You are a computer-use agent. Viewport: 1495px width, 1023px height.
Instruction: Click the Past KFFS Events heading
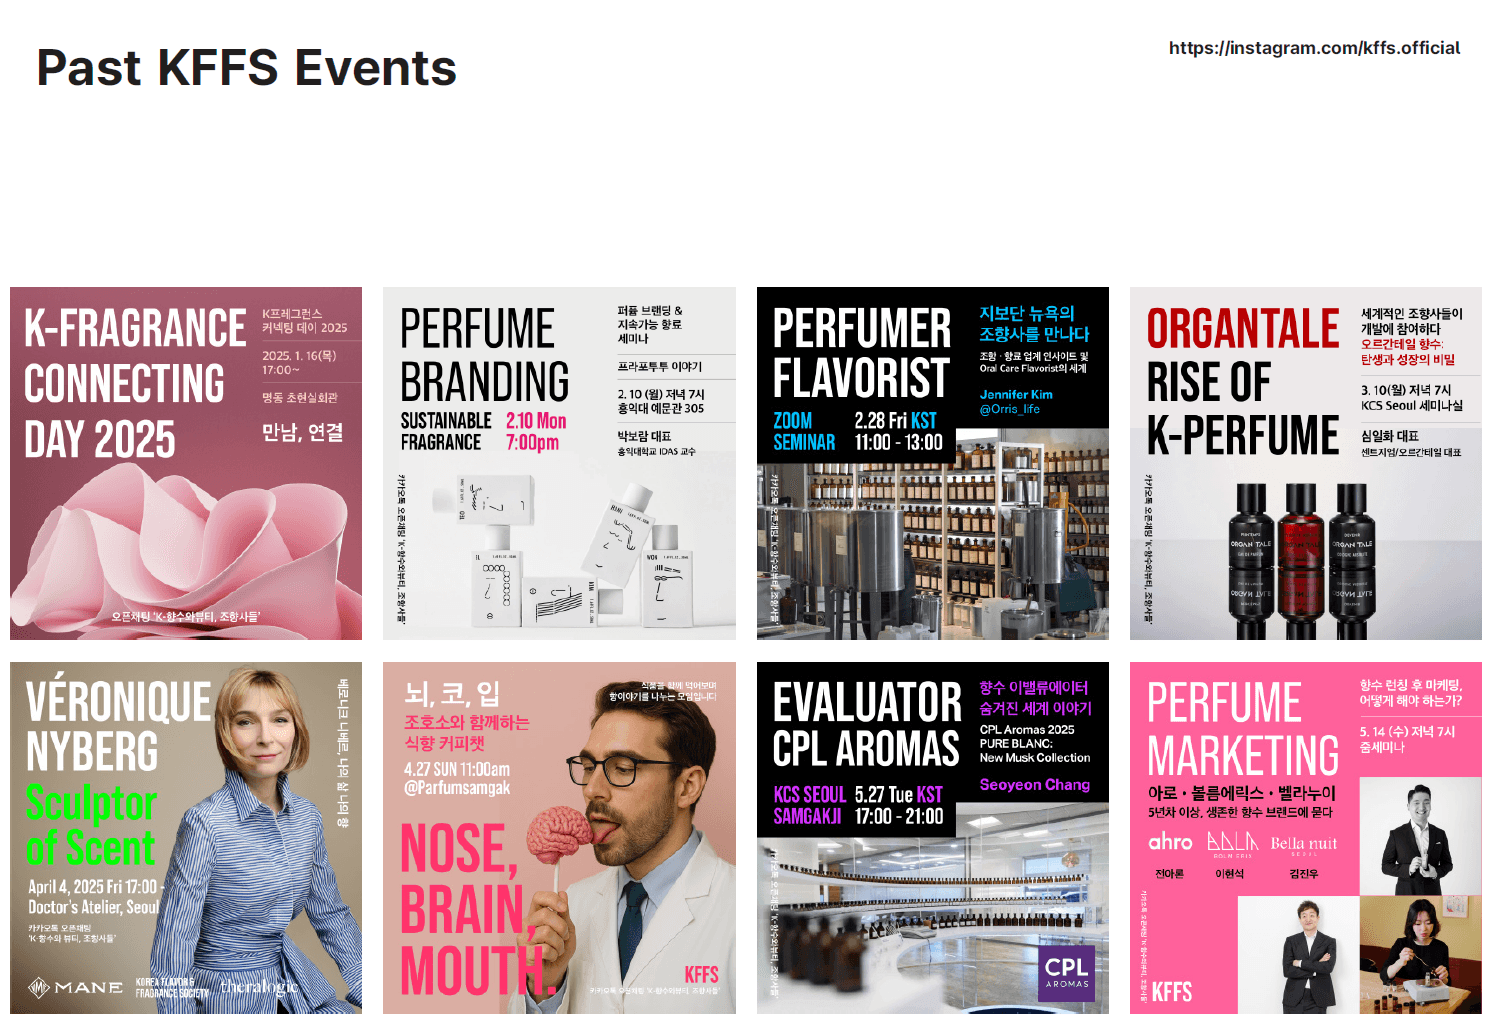point(246,68)
